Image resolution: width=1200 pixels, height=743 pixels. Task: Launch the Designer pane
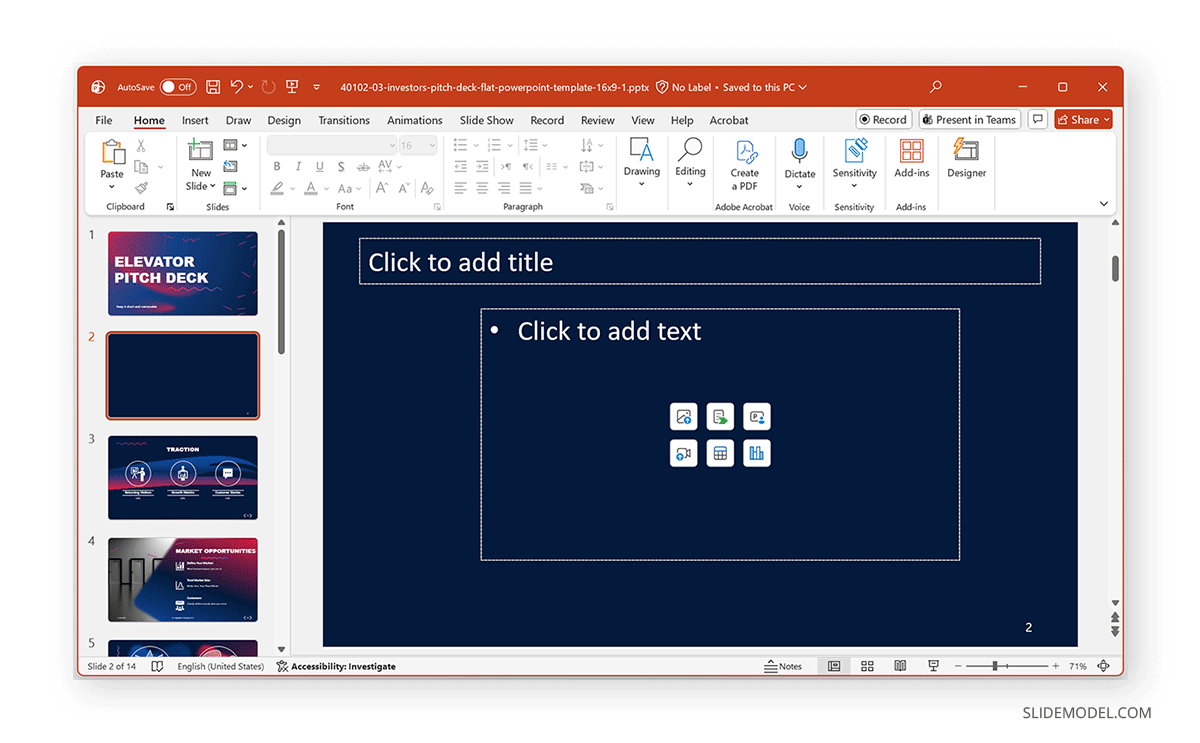[x=965, y=160]
